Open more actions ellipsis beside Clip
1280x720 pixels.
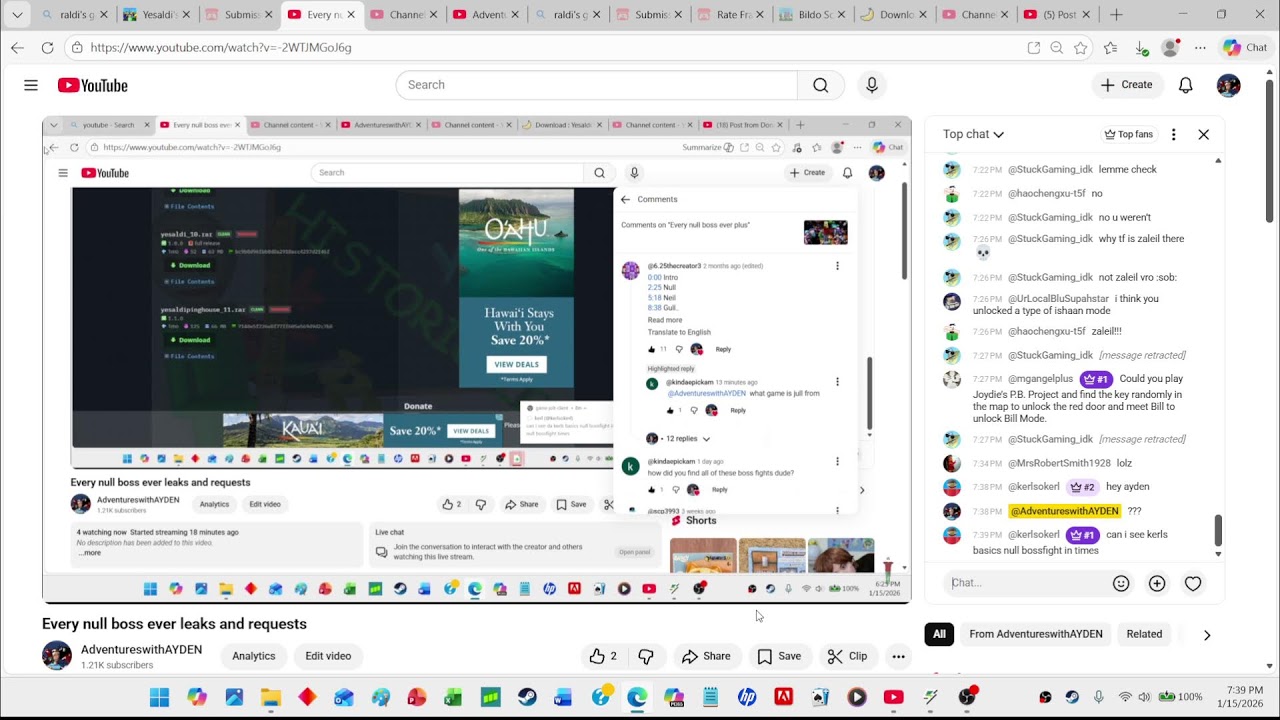[898, 656]
